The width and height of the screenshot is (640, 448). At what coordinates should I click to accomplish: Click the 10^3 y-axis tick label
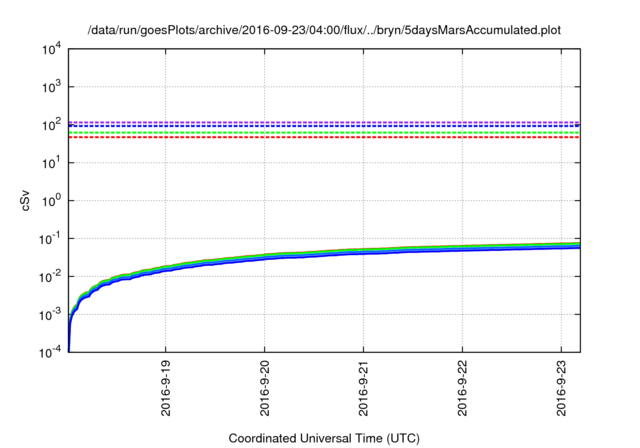click(51, 86)
